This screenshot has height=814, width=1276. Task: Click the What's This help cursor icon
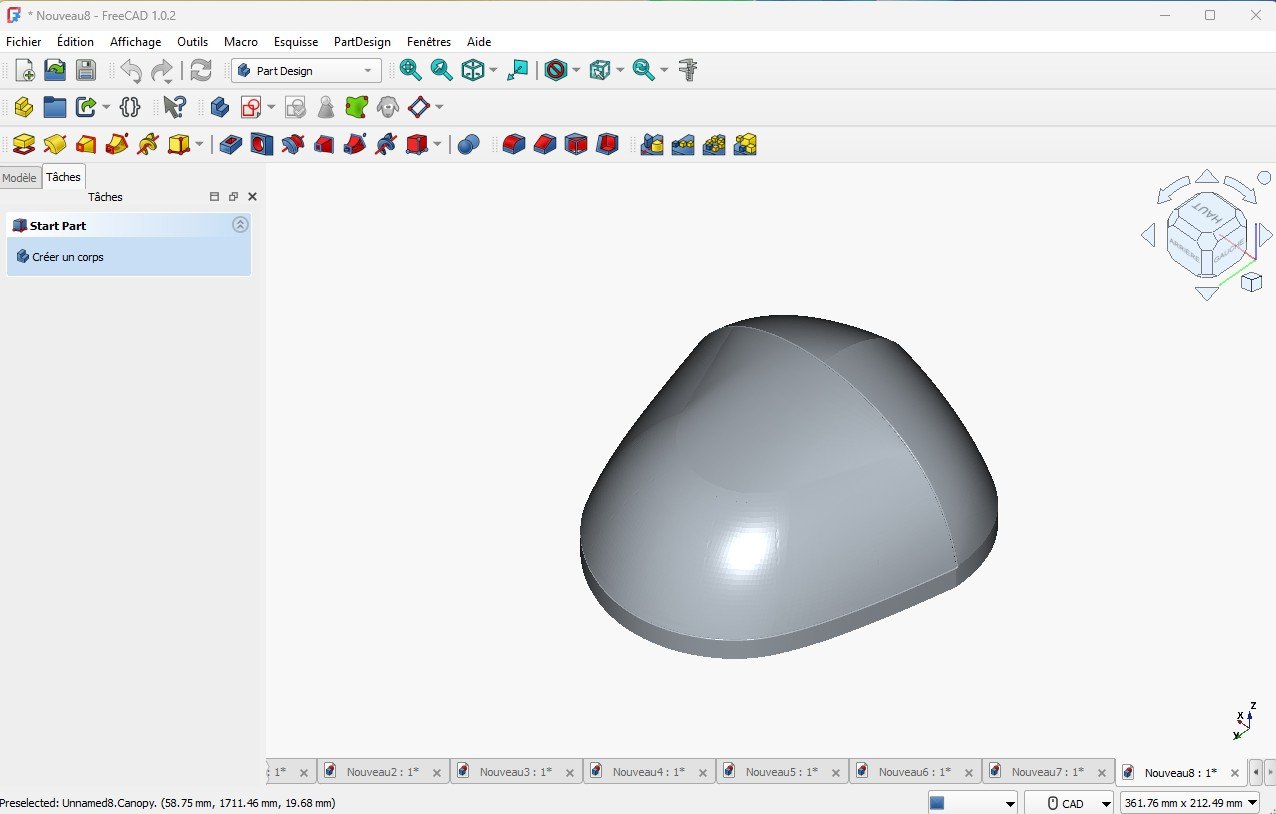coord(174,107)
